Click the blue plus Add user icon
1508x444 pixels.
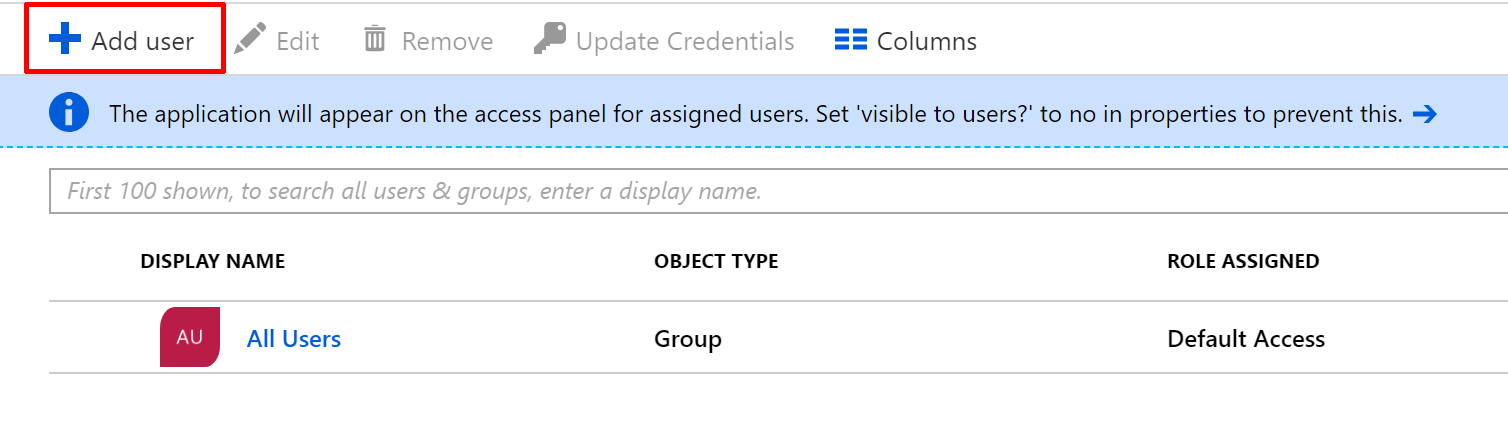point(65,41)
